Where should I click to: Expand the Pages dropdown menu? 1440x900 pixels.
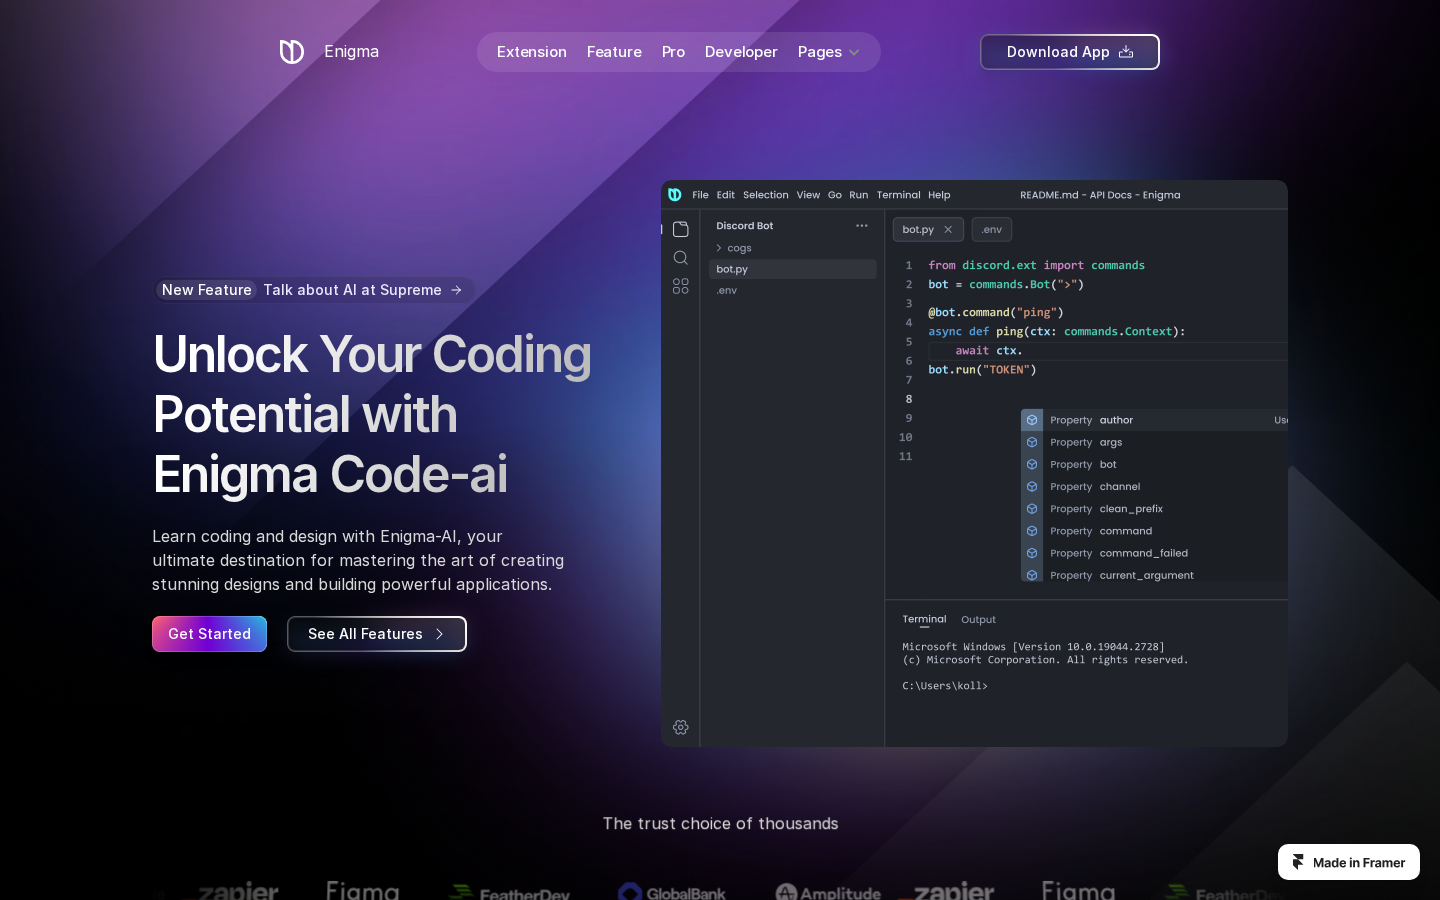(829, 52)
